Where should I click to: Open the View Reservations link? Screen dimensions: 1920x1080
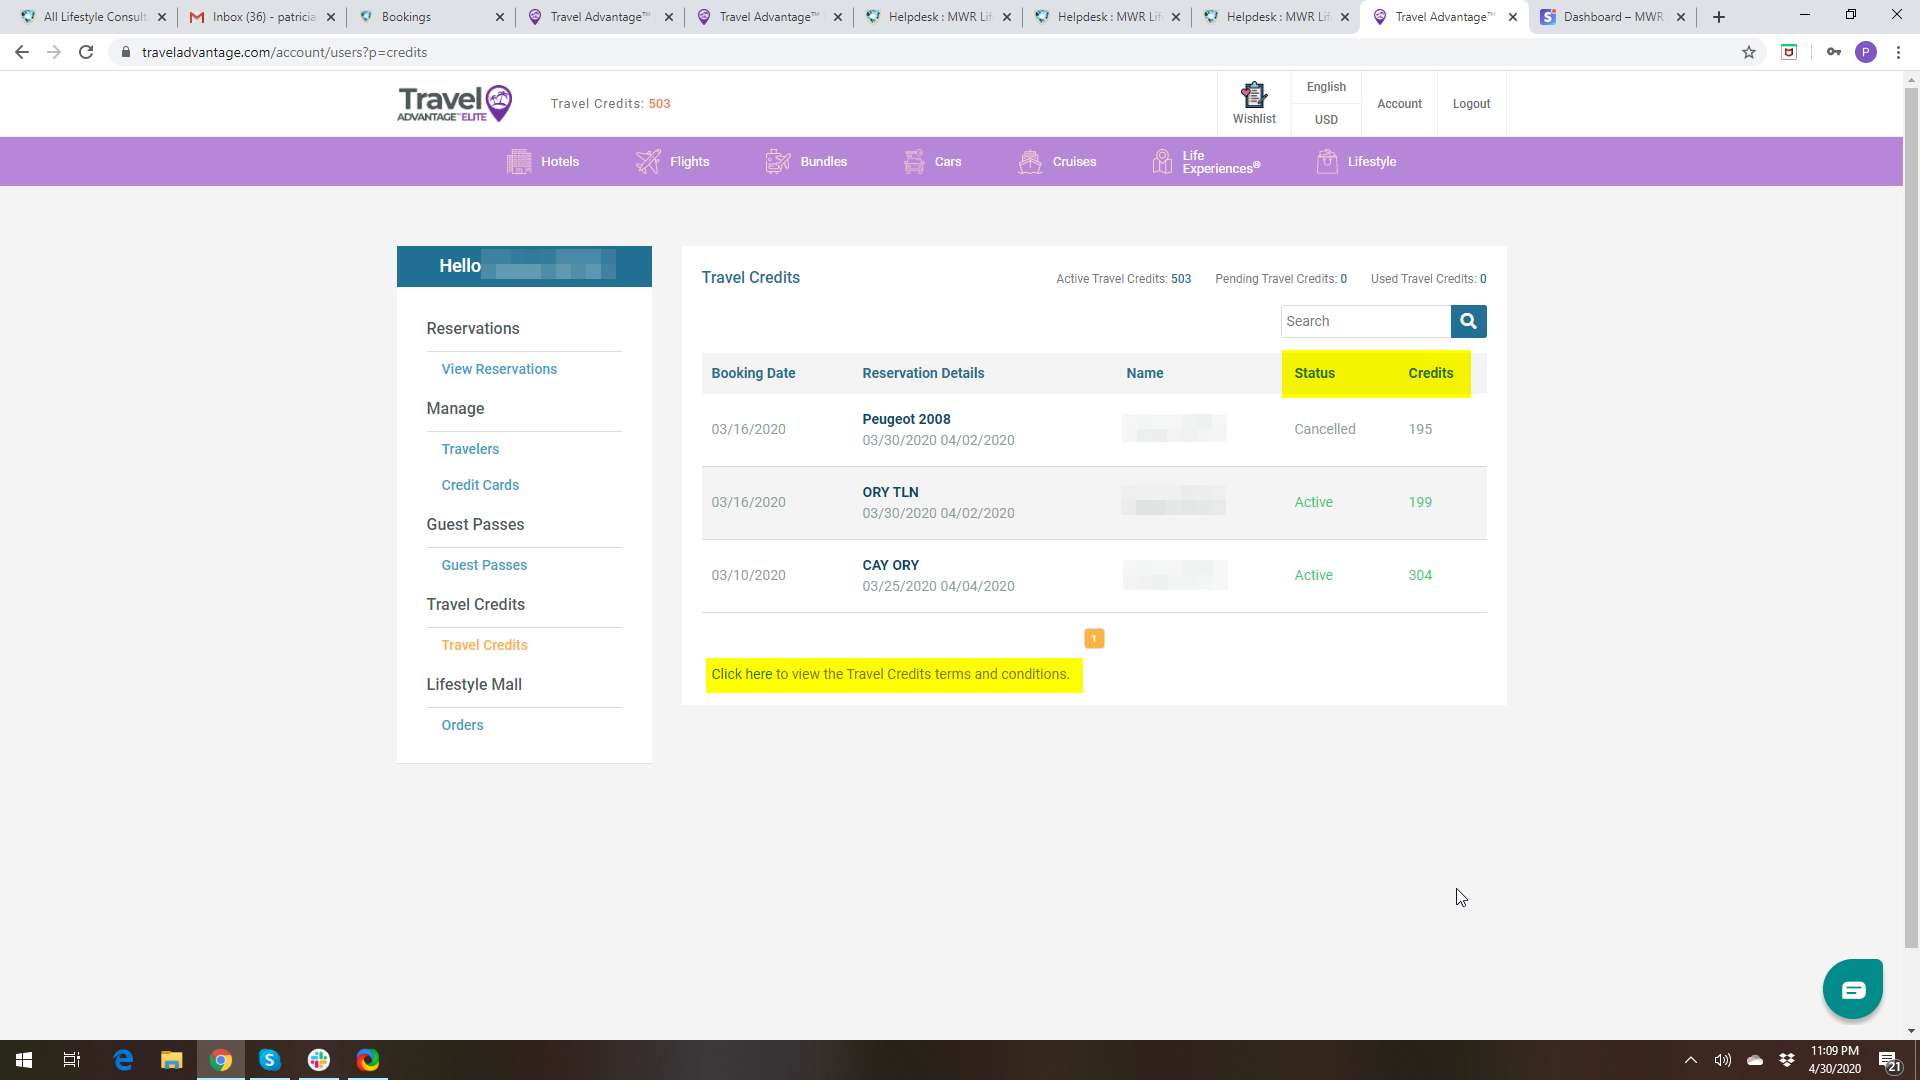pyautogui.click(x=499, y=369)
